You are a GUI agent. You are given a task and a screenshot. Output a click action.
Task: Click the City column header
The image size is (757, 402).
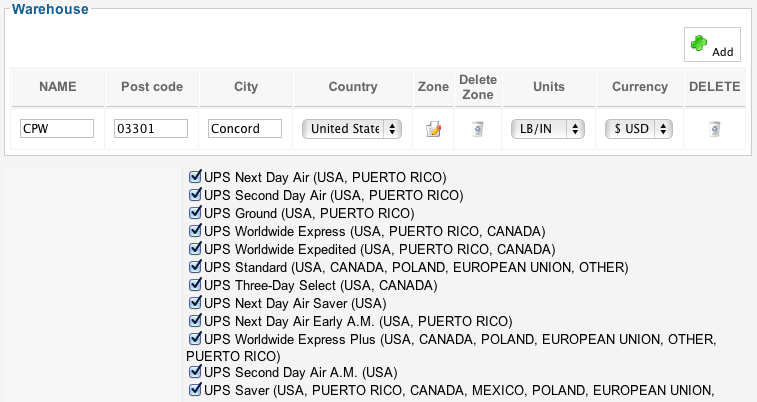click(246, 87)
